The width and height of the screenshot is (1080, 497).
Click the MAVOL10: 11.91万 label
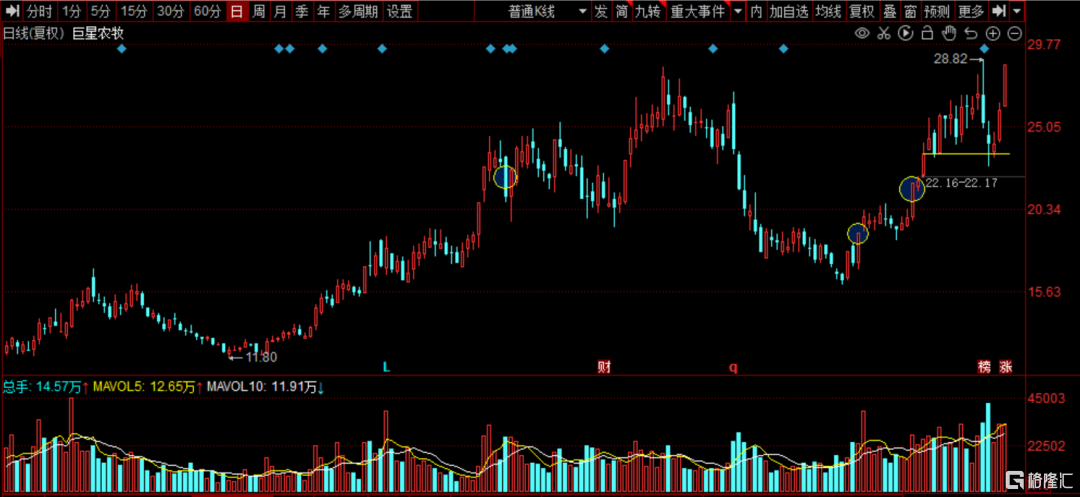tap(267, 388)
